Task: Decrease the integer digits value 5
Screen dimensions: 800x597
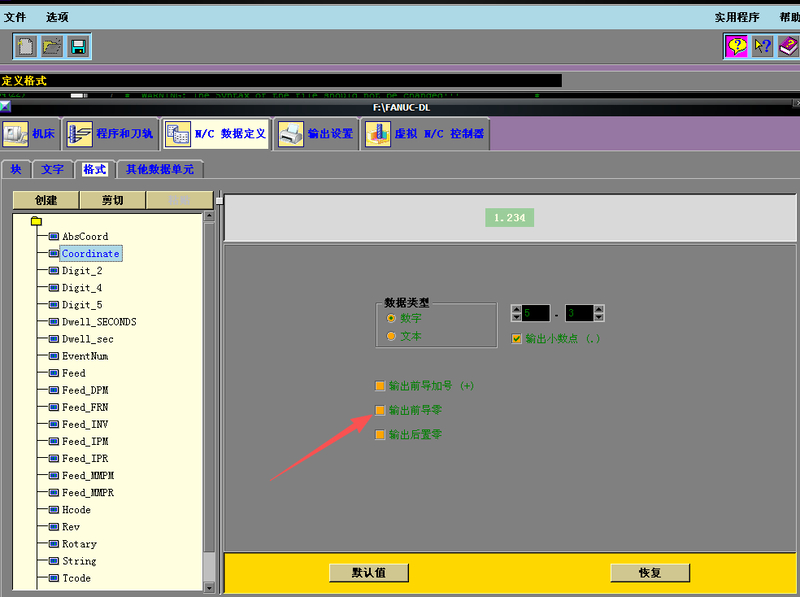Action: (x=516, y=317)
